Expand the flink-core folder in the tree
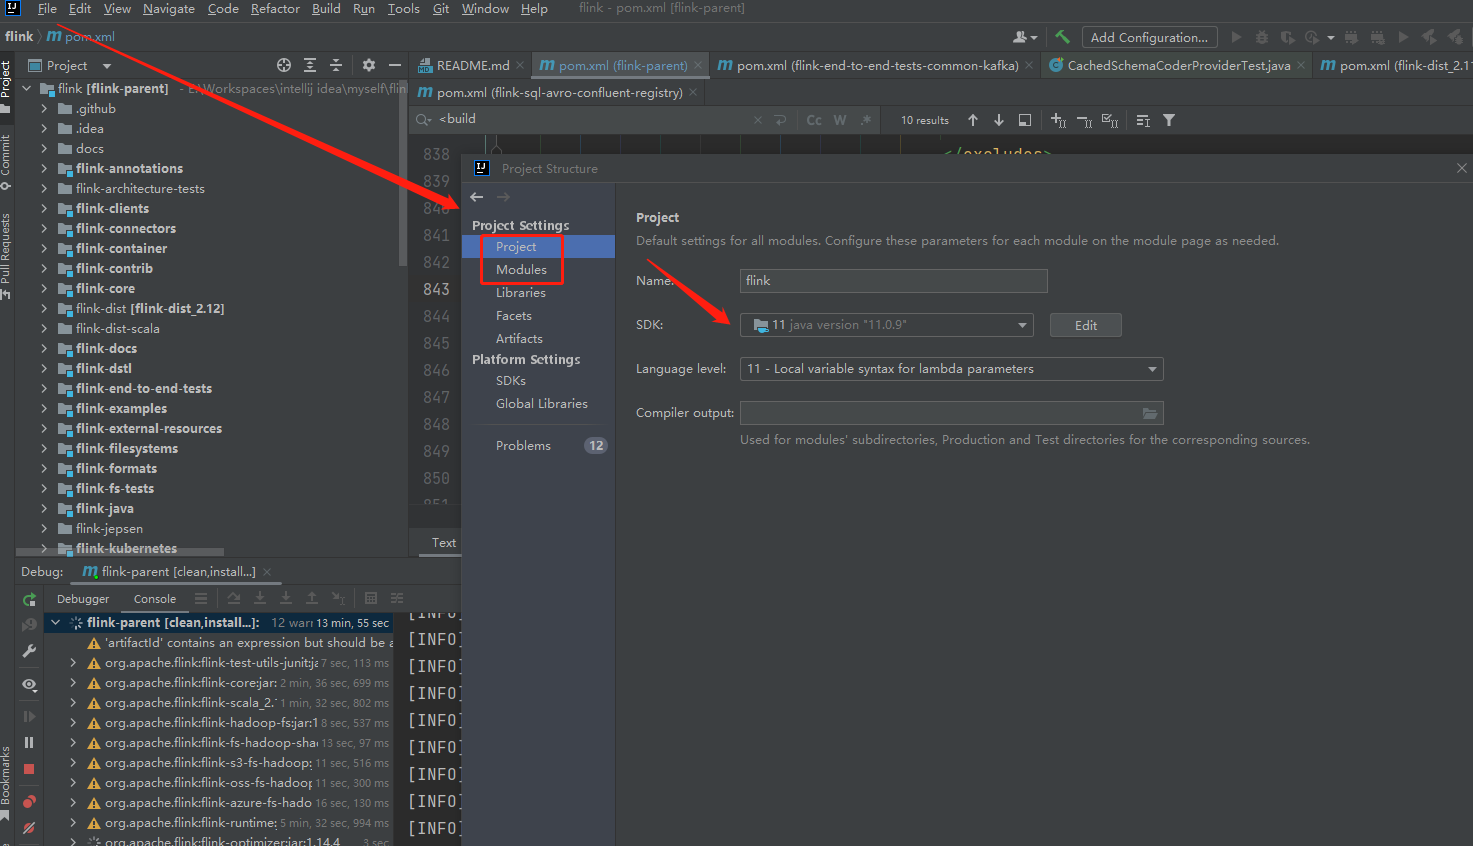The image size is (1473, 846). pos(44,289)
